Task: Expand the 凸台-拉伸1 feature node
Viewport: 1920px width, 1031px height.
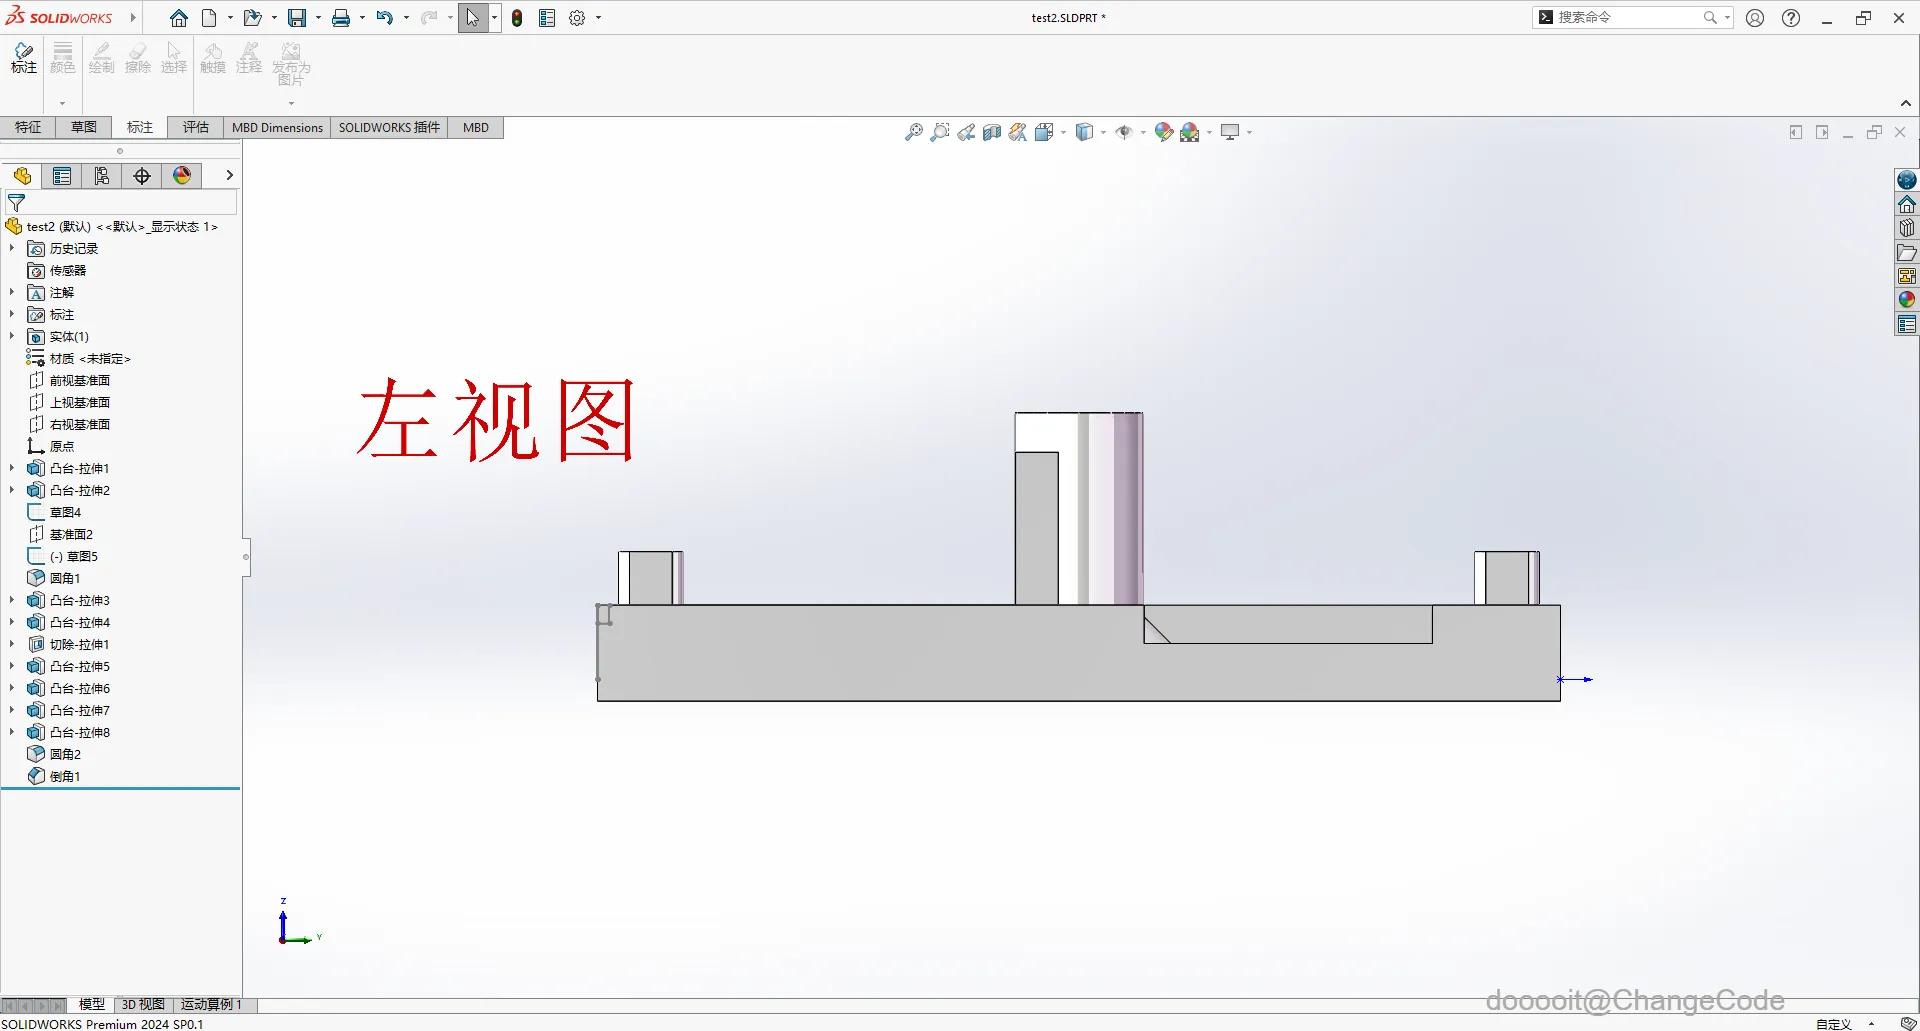Action: (x=12, y=468)
